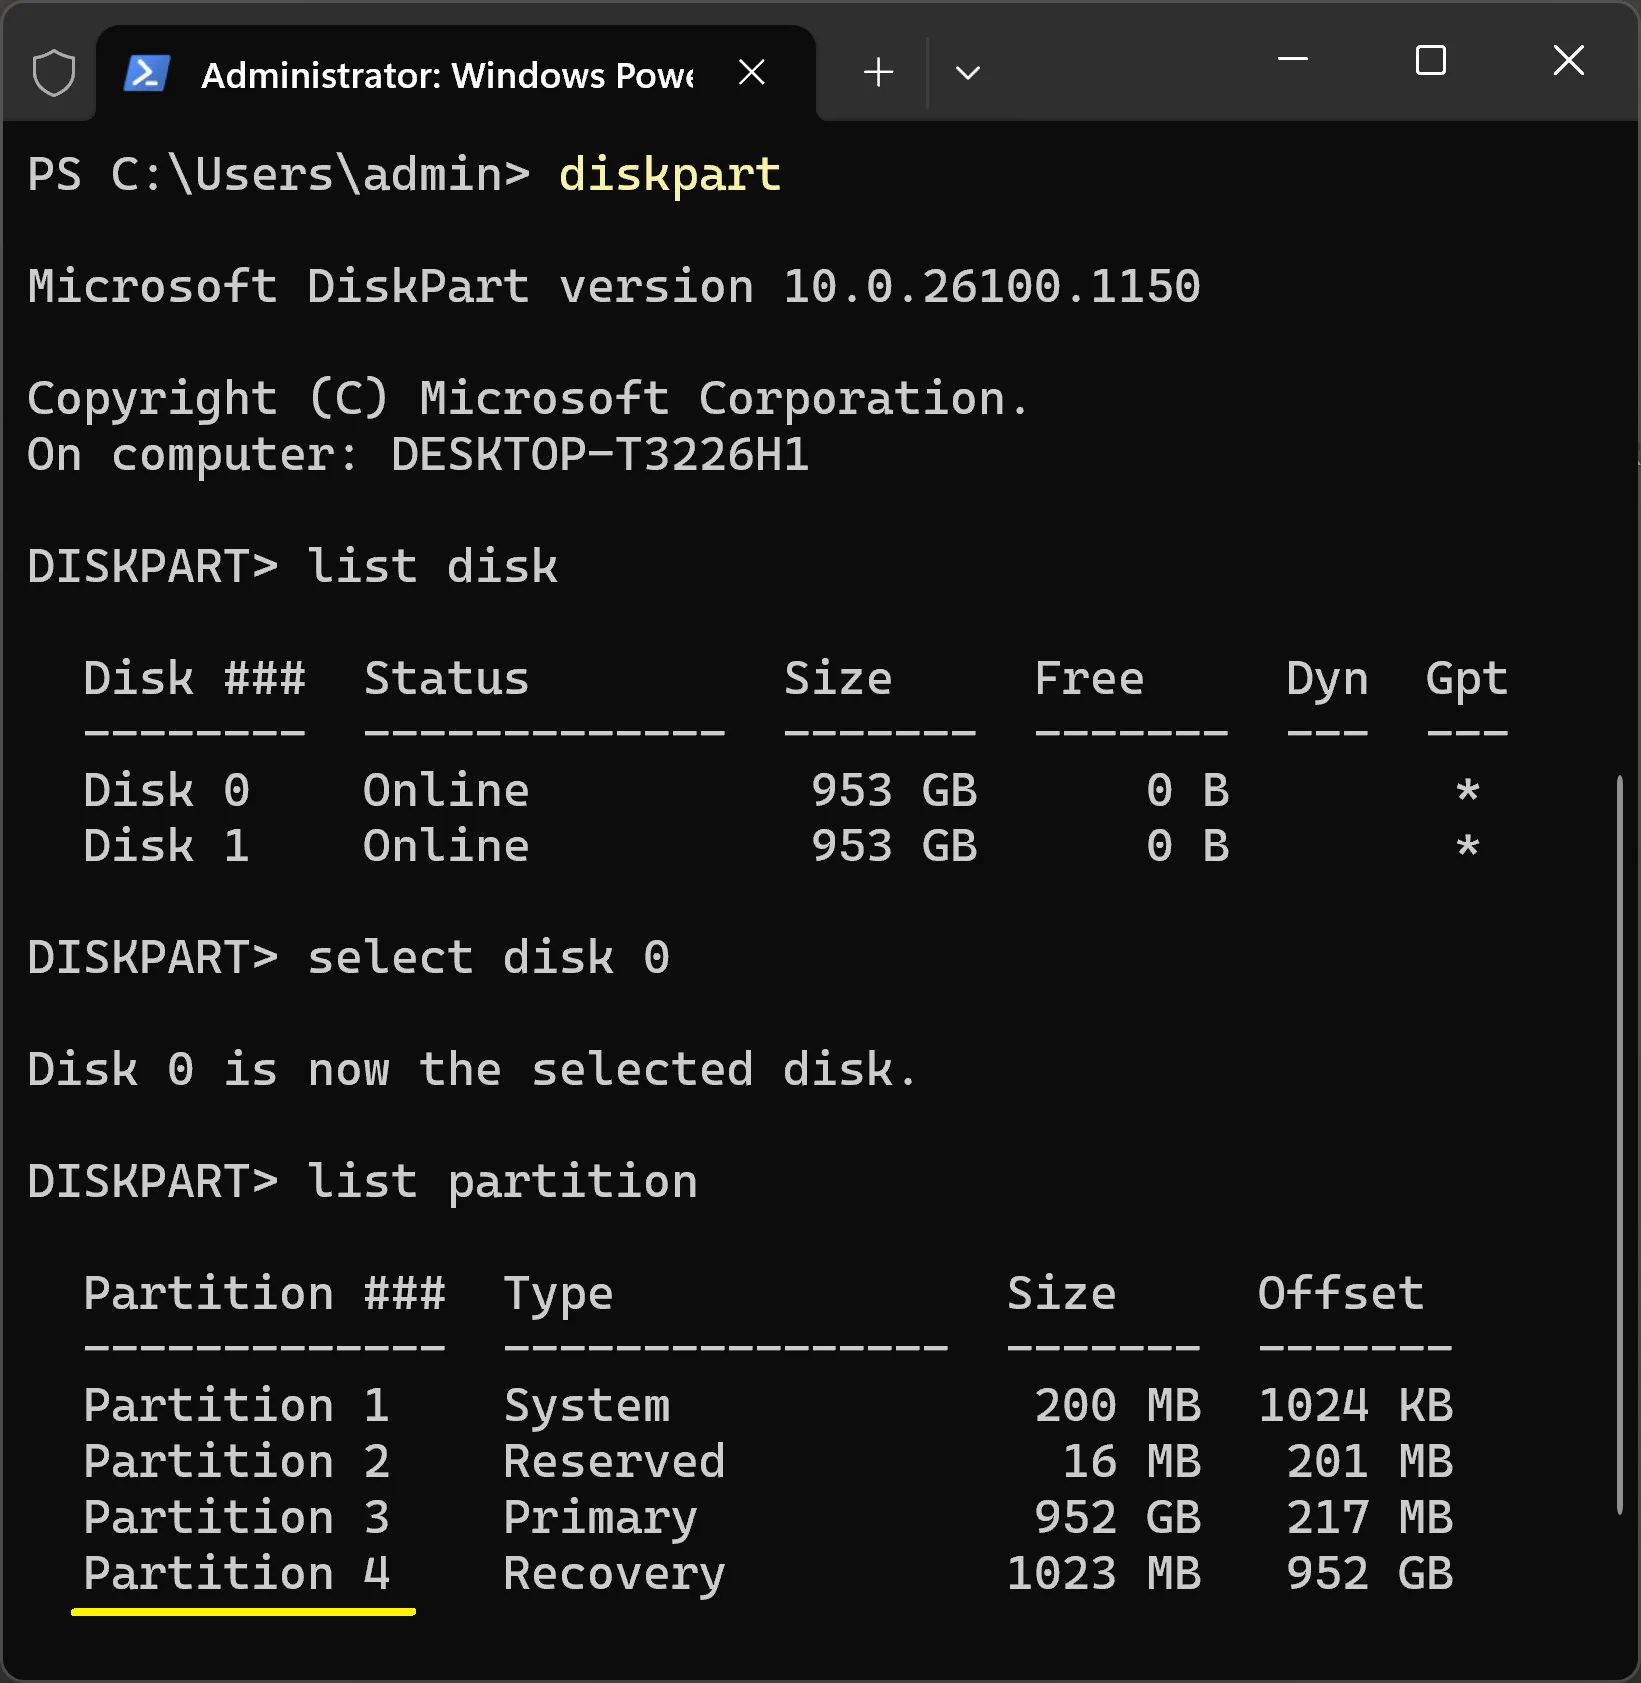This screenshot has width=1641, height=1683.
Task: Close the terminal window
Action: pyautogui.click(x=1569, y=60)
